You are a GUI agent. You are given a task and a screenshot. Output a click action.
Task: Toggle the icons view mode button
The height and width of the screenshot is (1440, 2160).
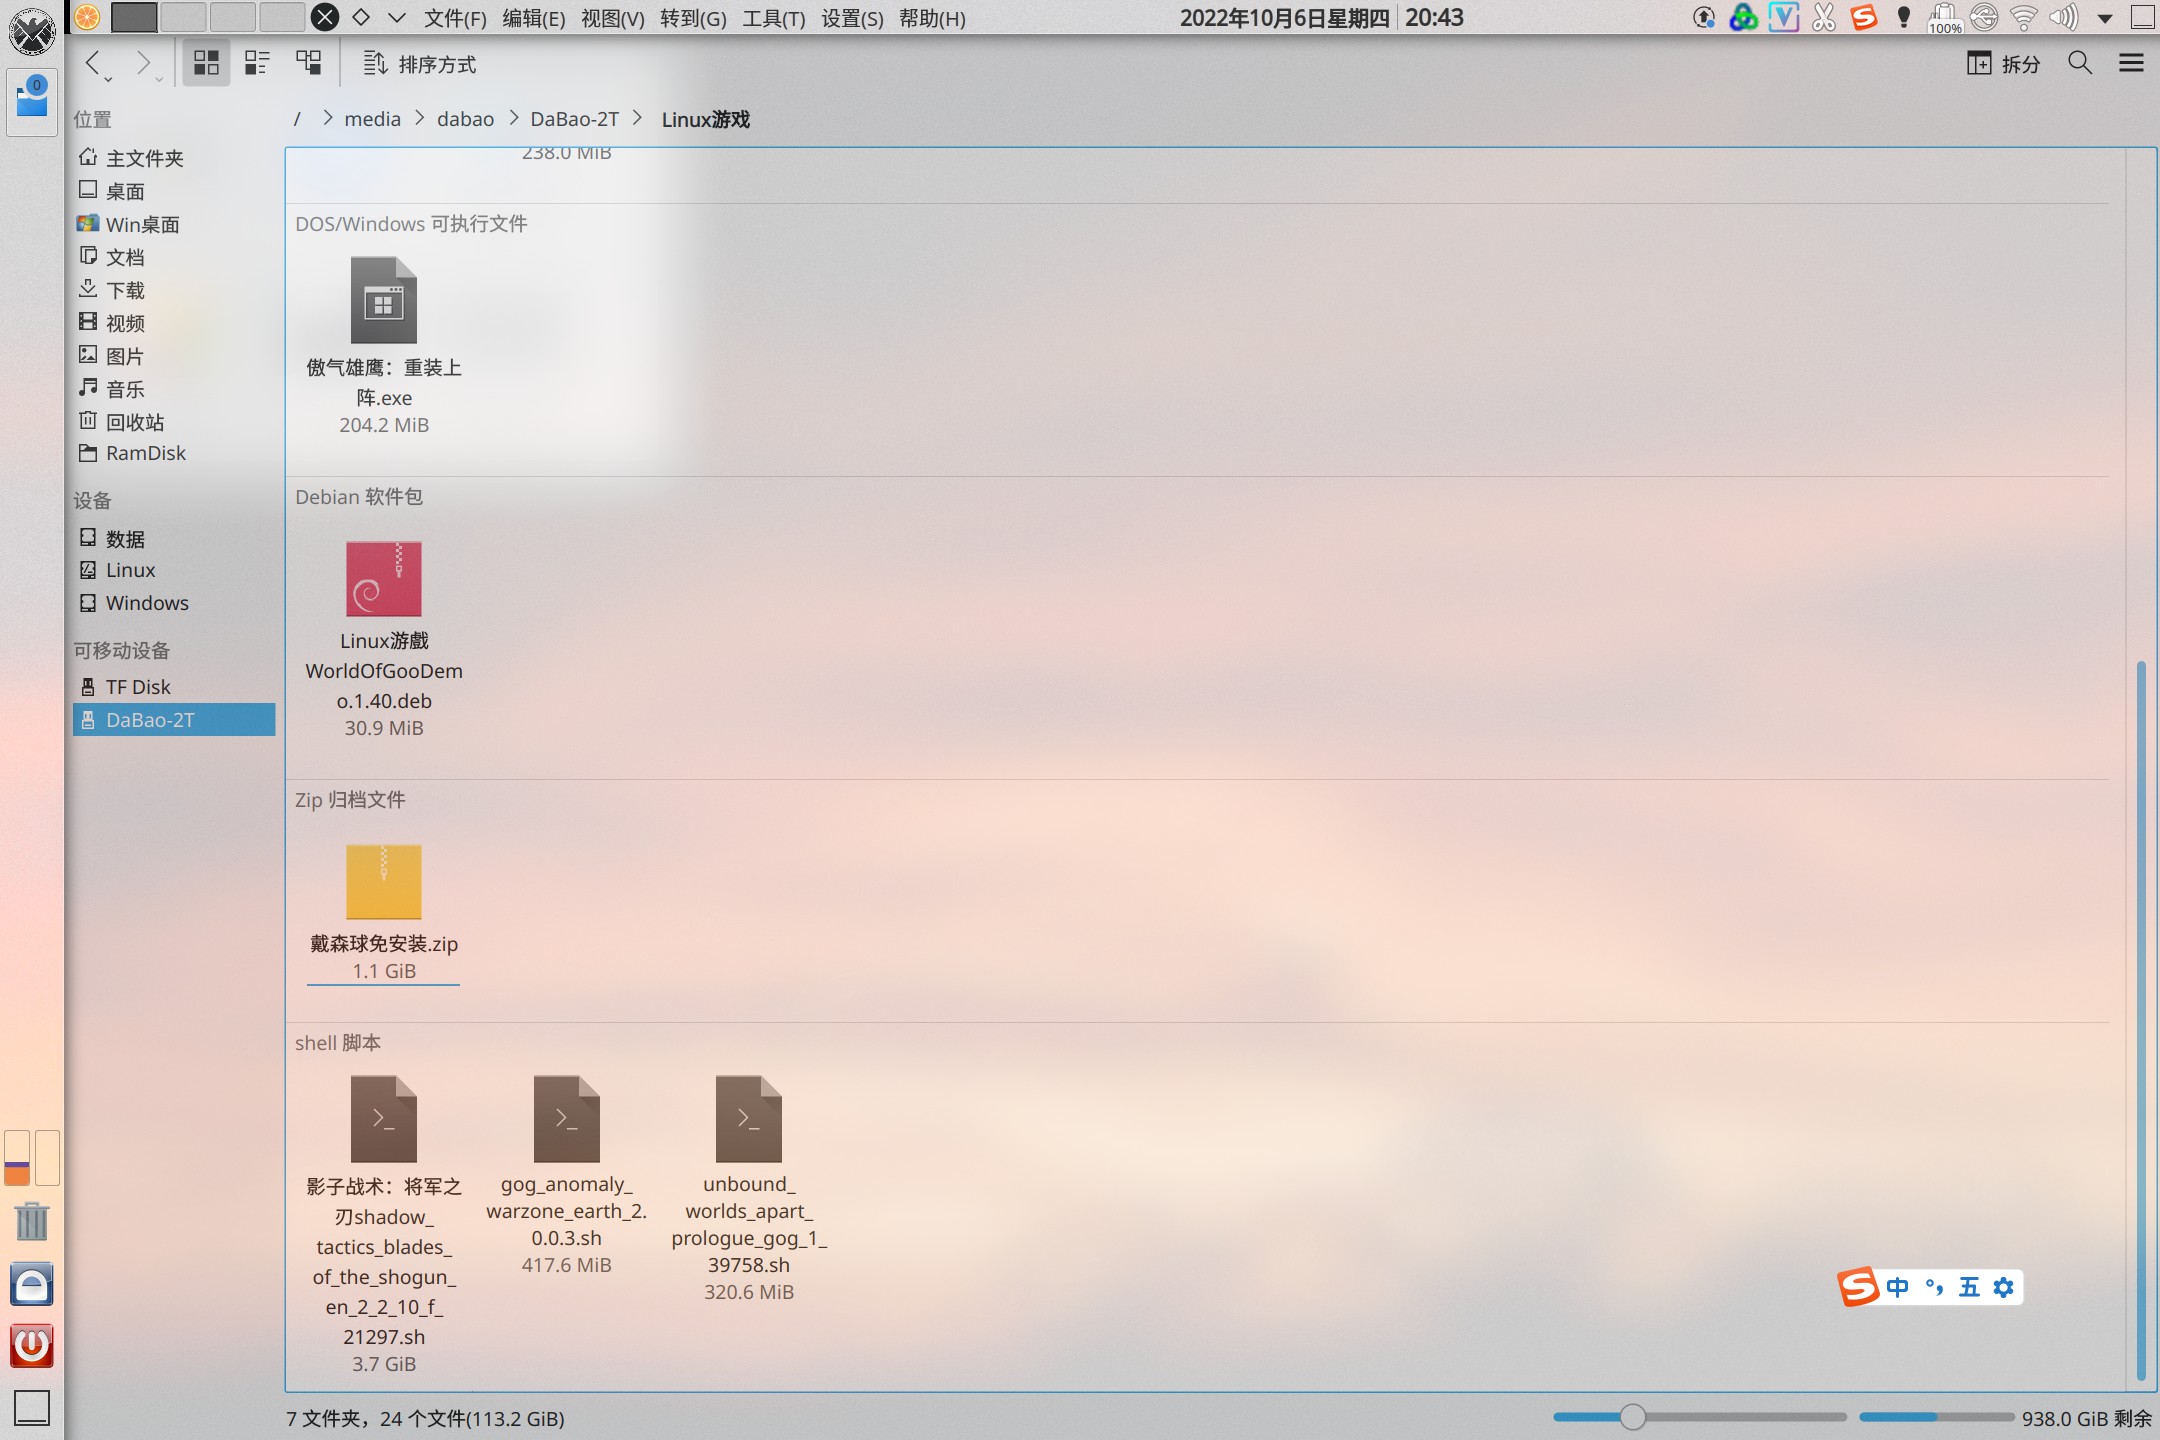pos(206,62)
